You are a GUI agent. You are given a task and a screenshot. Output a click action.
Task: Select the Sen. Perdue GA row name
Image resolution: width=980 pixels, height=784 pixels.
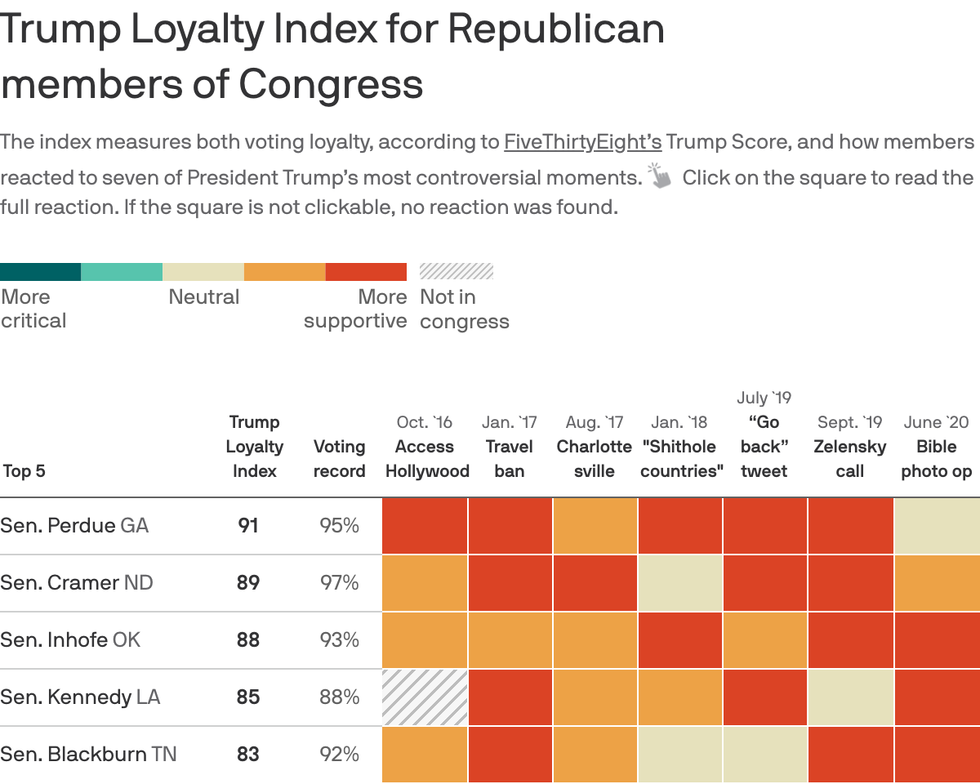pyautogui.click(x=74, y=525)
